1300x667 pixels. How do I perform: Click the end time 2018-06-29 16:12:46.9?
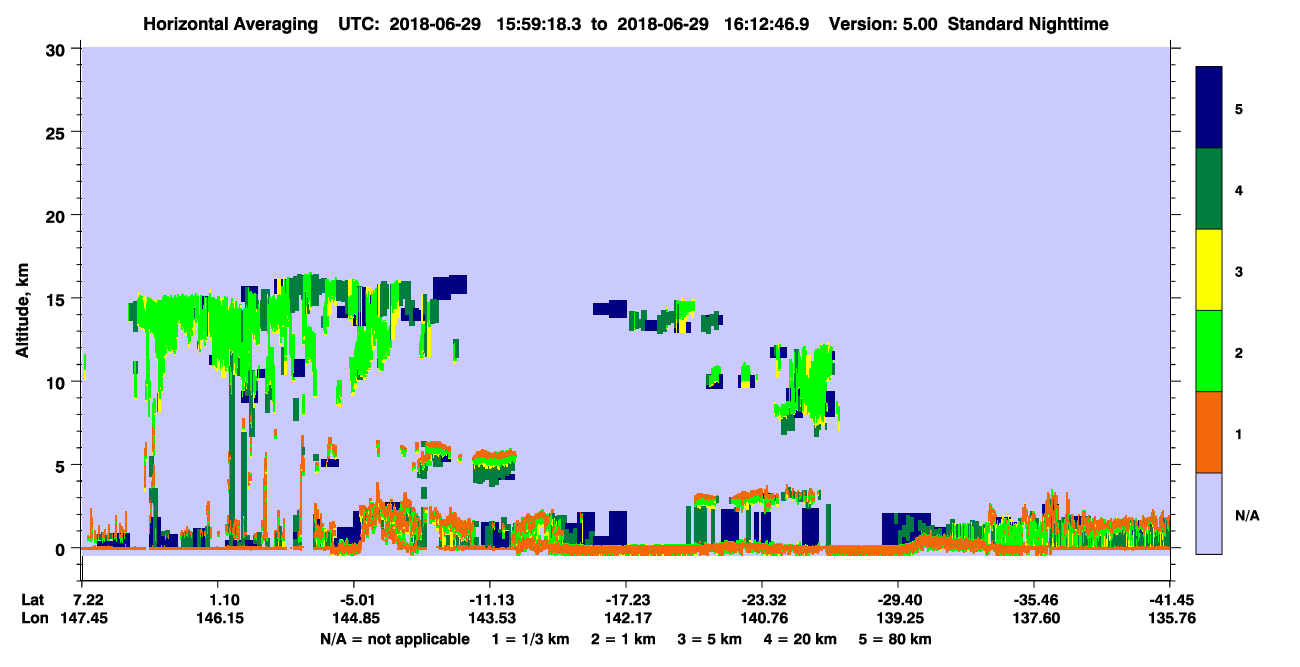click(713, 23)
